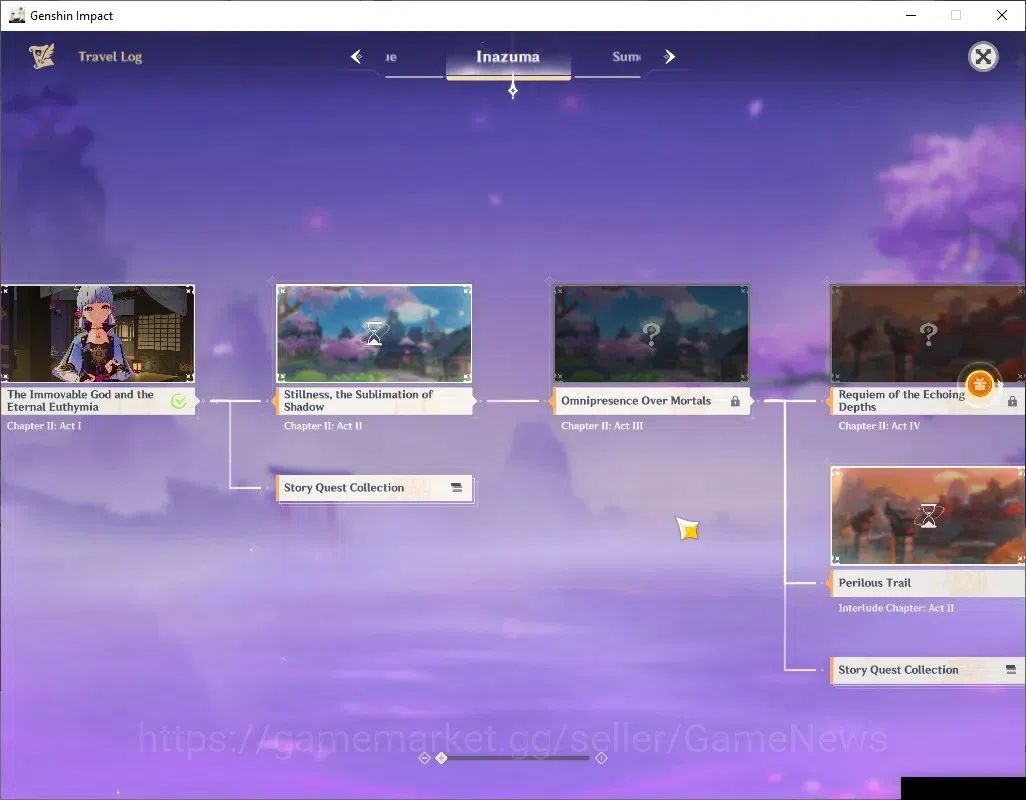The height and width of the screenshot is (800, 1026).
Task: Click Genshin Impact window title icon
Action: (x=17, y=15)
